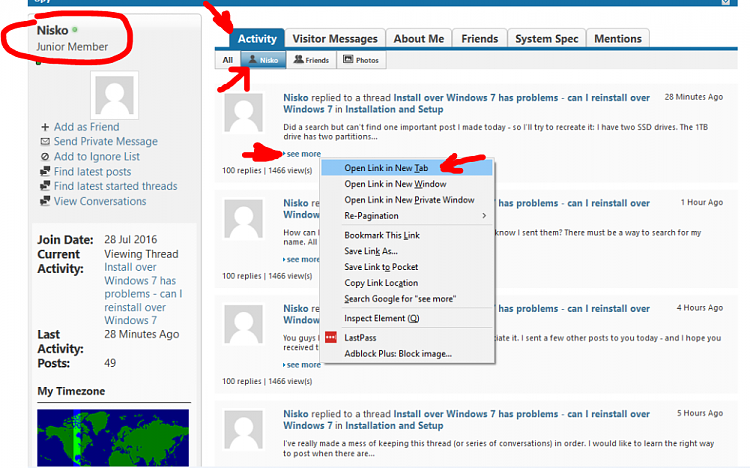Expand see more on 28 Minutes Ago post
Image resolution: width=750 pixels, height=468 pixels.
pos(302,154)
